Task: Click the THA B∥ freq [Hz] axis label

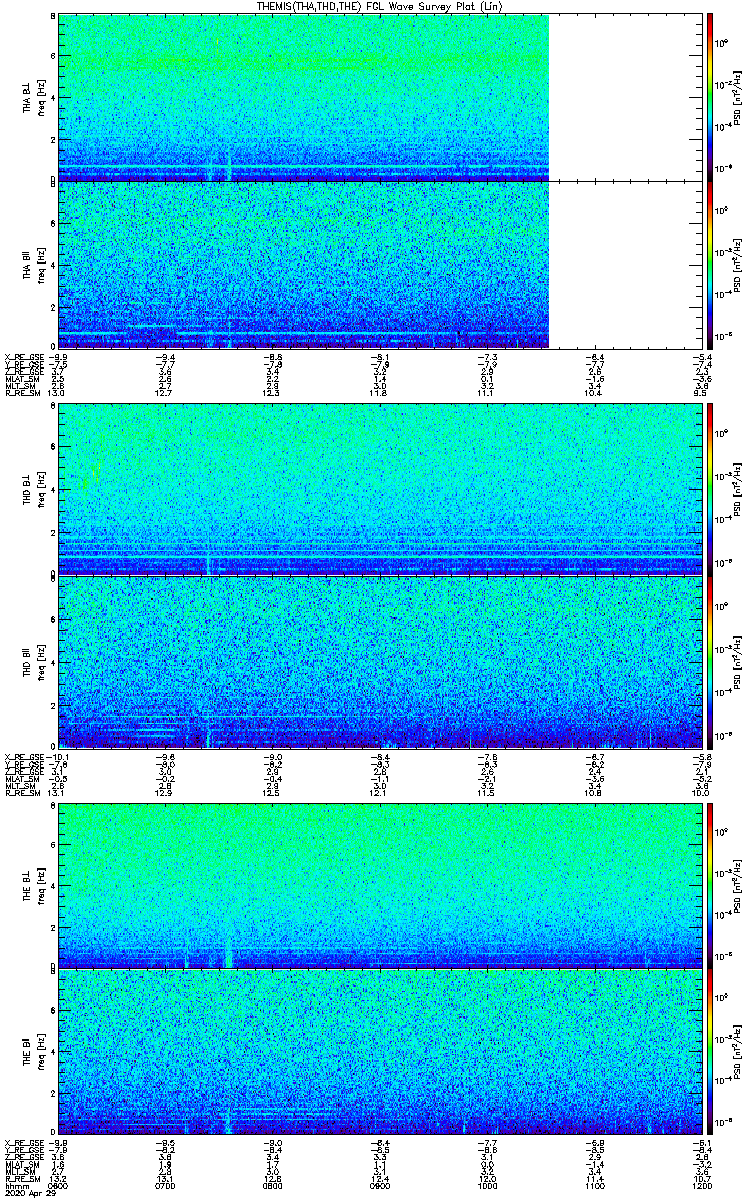Action: pos(40,264)
